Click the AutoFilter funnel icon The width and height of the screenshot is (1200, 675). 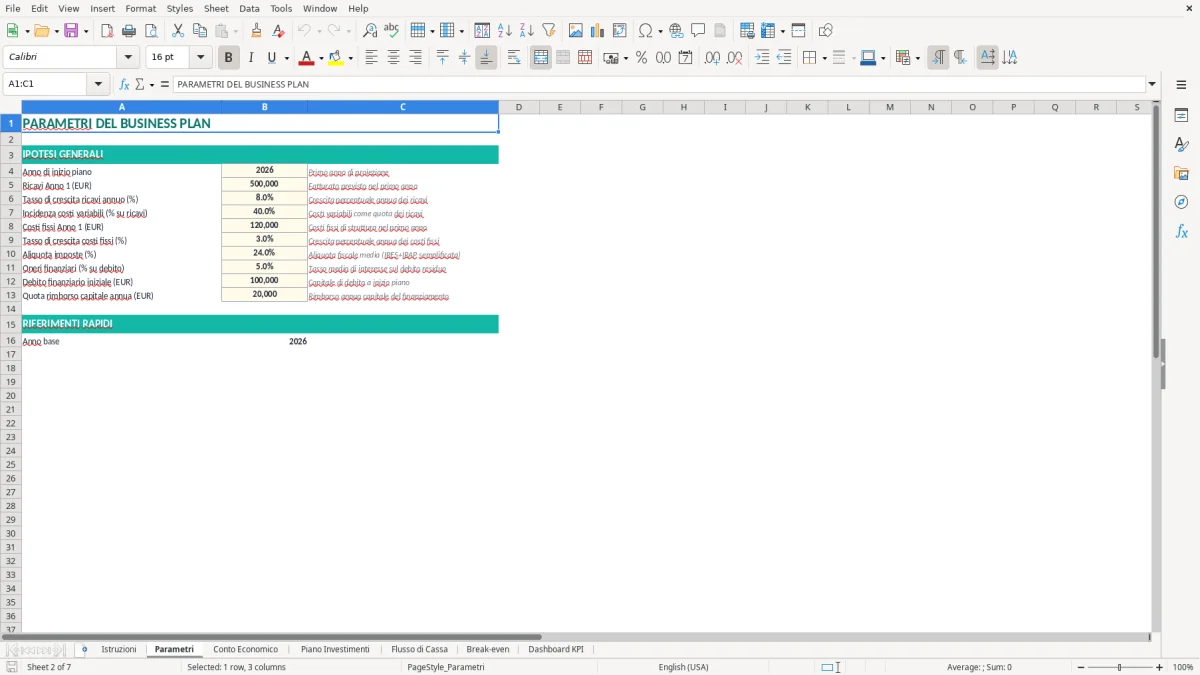(x=549, y=31)
